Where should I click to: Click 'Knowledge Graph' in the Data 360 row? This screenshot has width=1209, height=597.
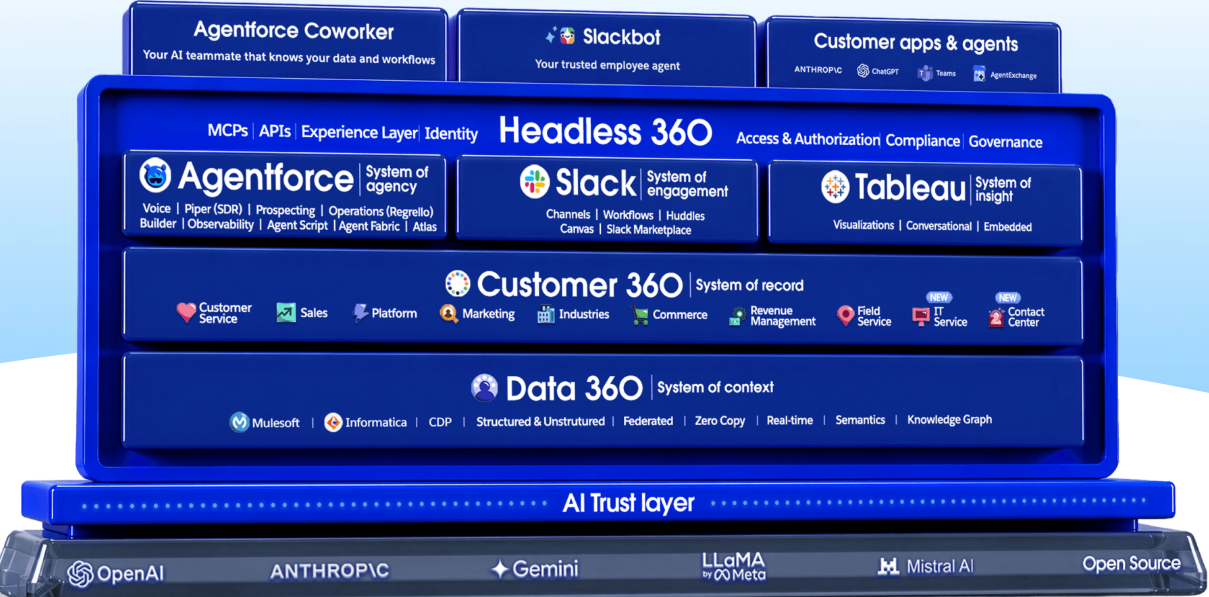pos(950,420)
